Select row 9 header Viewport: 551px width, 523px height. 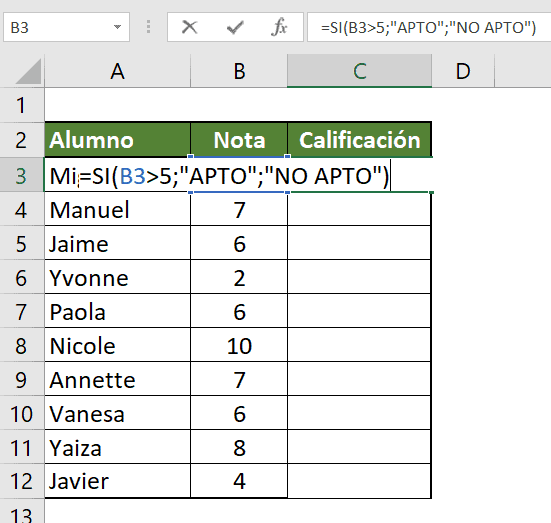click(22, 380)
